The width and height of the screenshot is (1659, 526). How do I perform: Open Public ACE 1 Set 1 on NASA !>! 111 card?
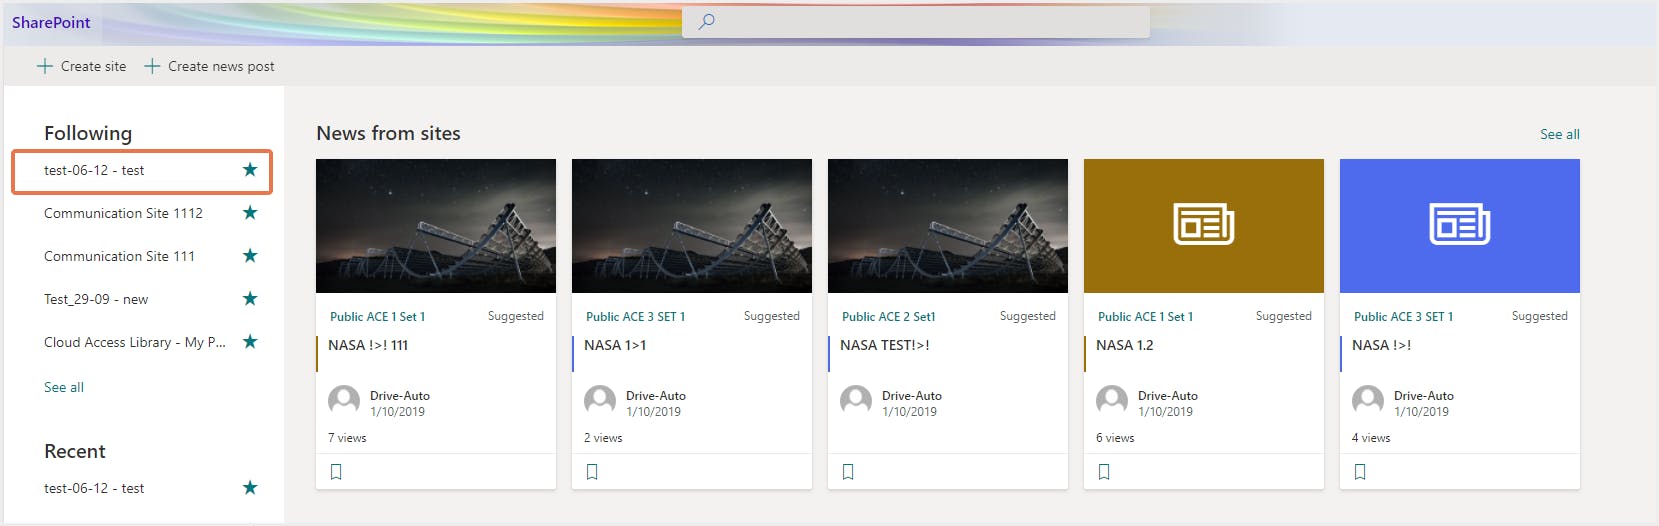[x=377, y=316]
